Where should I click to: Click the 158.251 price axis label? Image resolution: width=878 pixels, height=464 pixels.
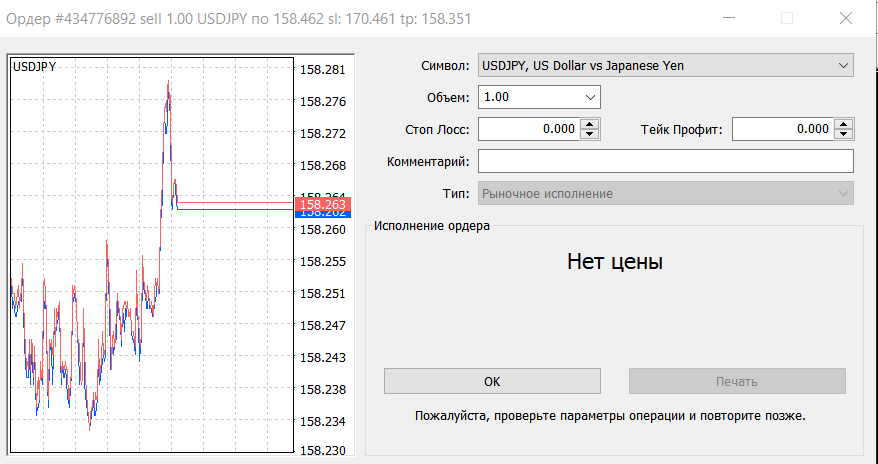[323, 293]
